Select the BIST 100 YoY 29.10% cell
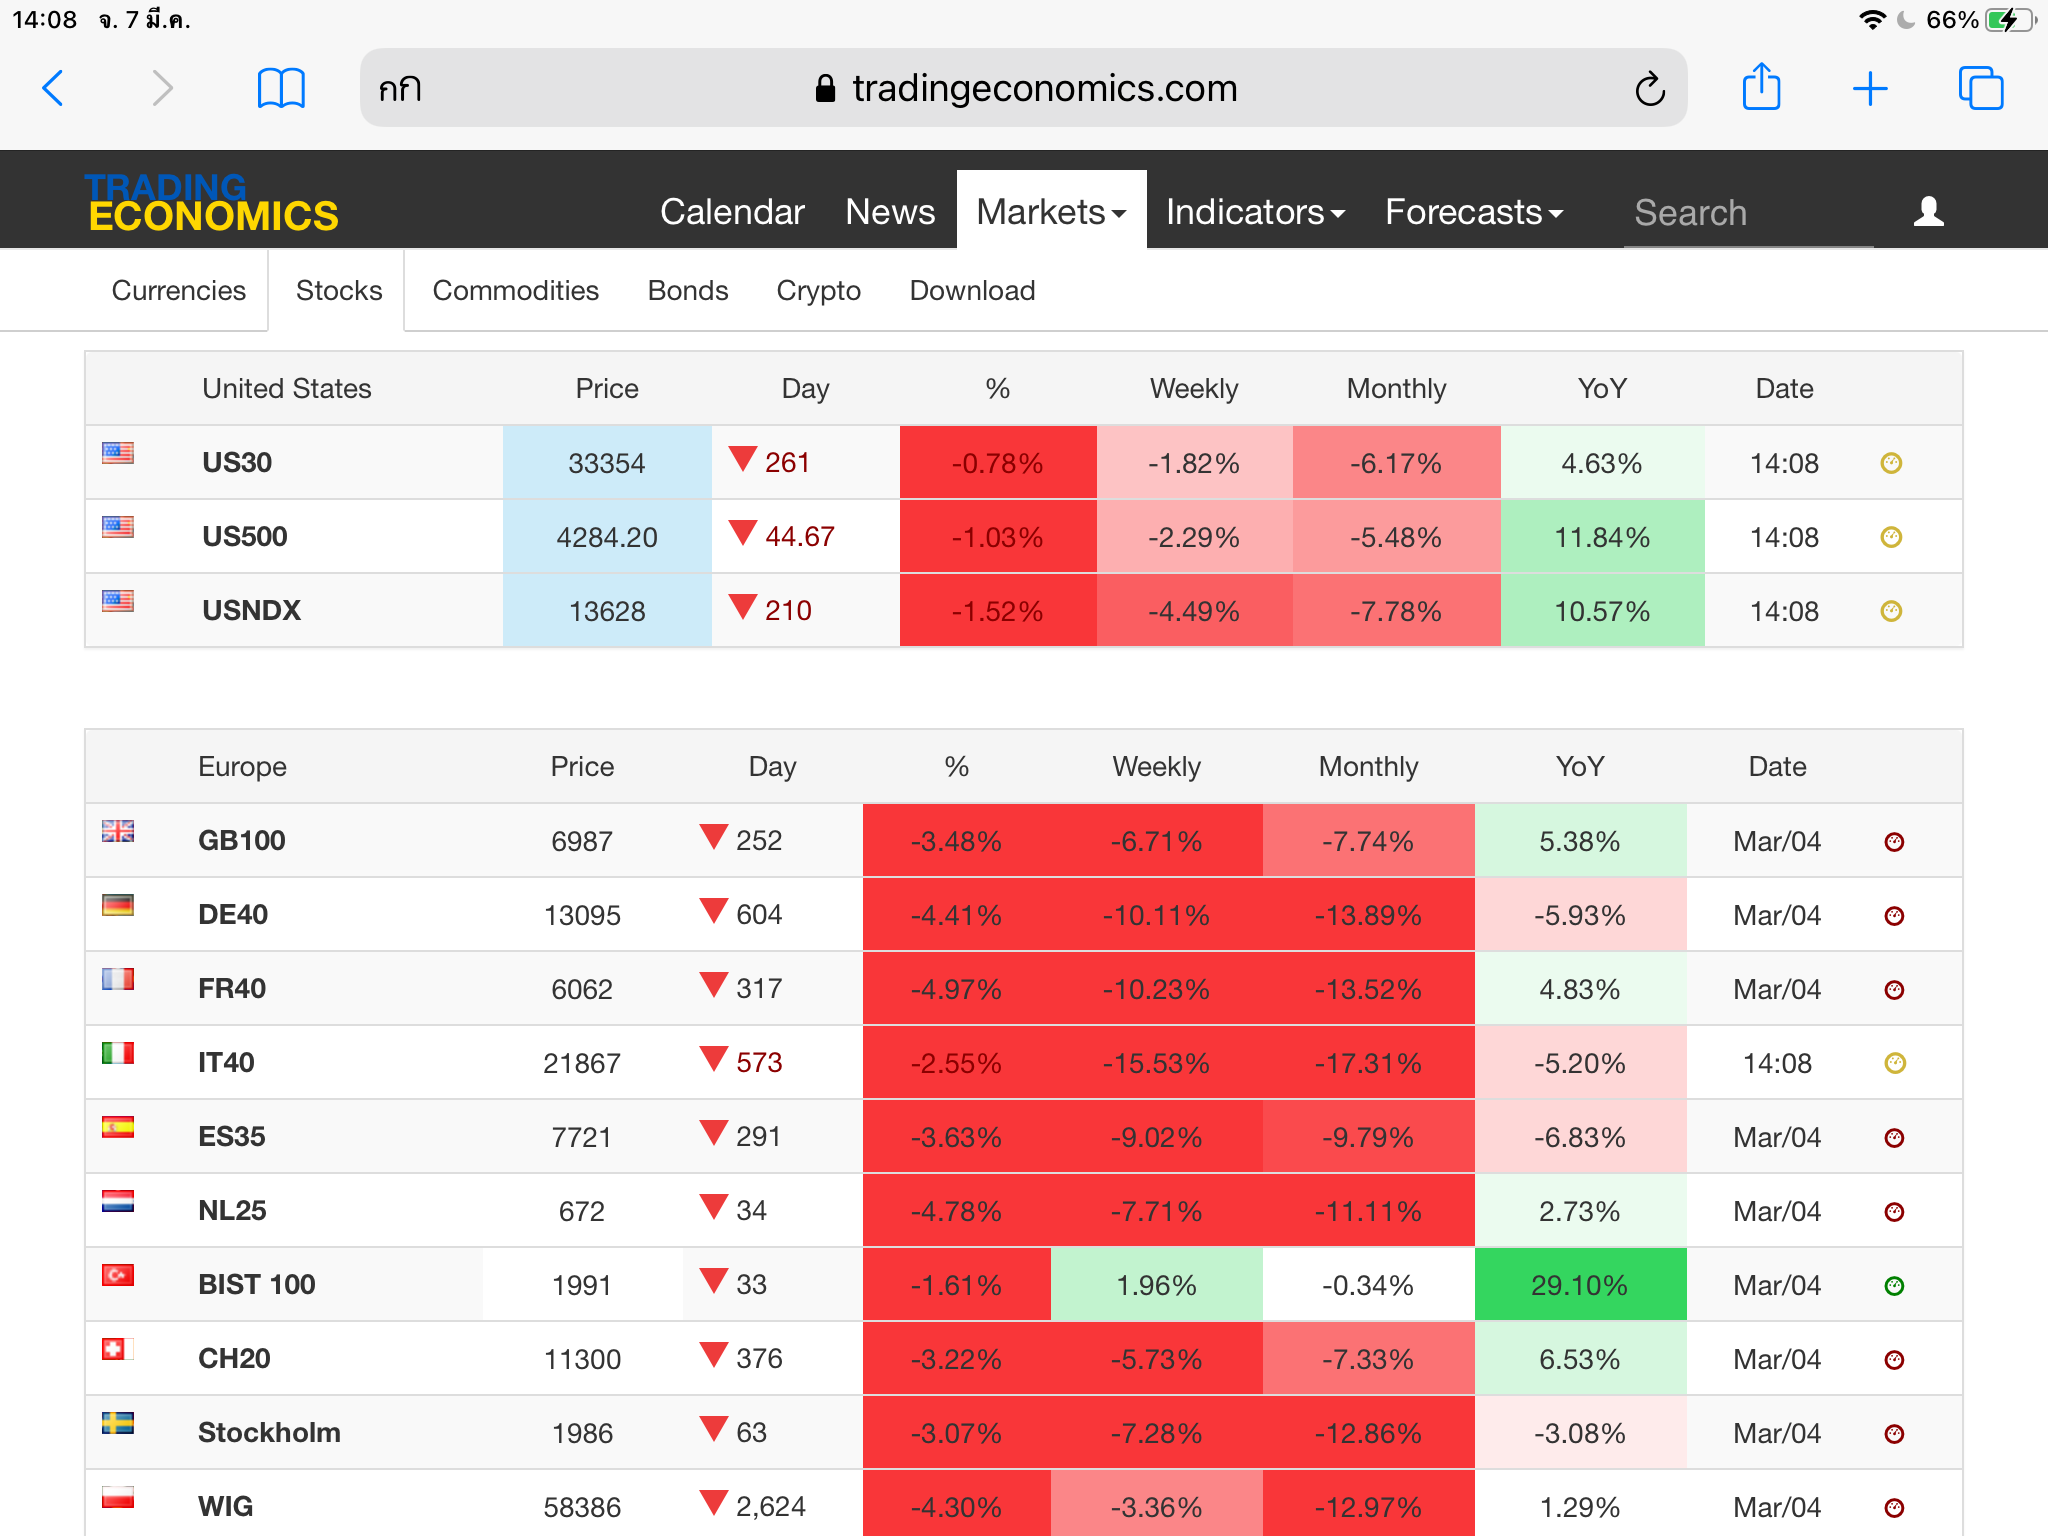Image resolution: width=2048 pixels, height=1536 pixels. coord(1580,1285)
